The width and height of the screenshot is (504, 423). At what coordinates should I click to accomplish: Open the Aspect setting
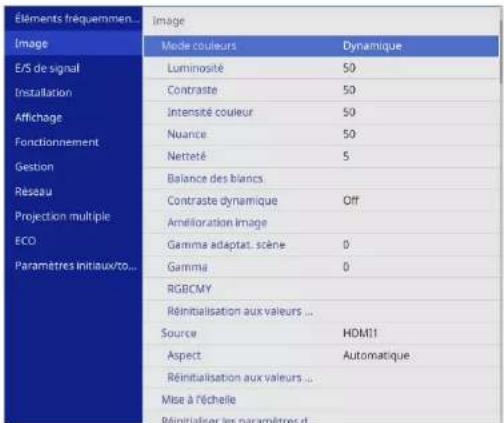(321, 355)
